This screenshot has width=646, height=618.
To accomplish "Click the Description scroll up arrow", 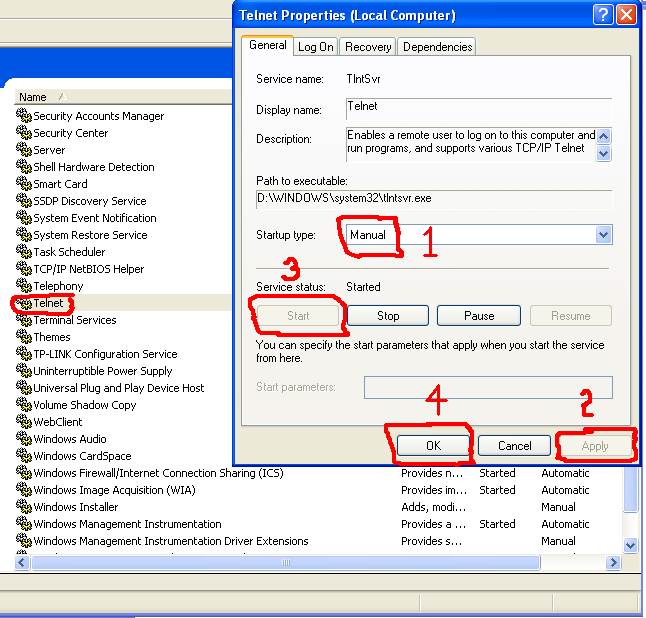I will pyautogui.click(x=604, y=136).
